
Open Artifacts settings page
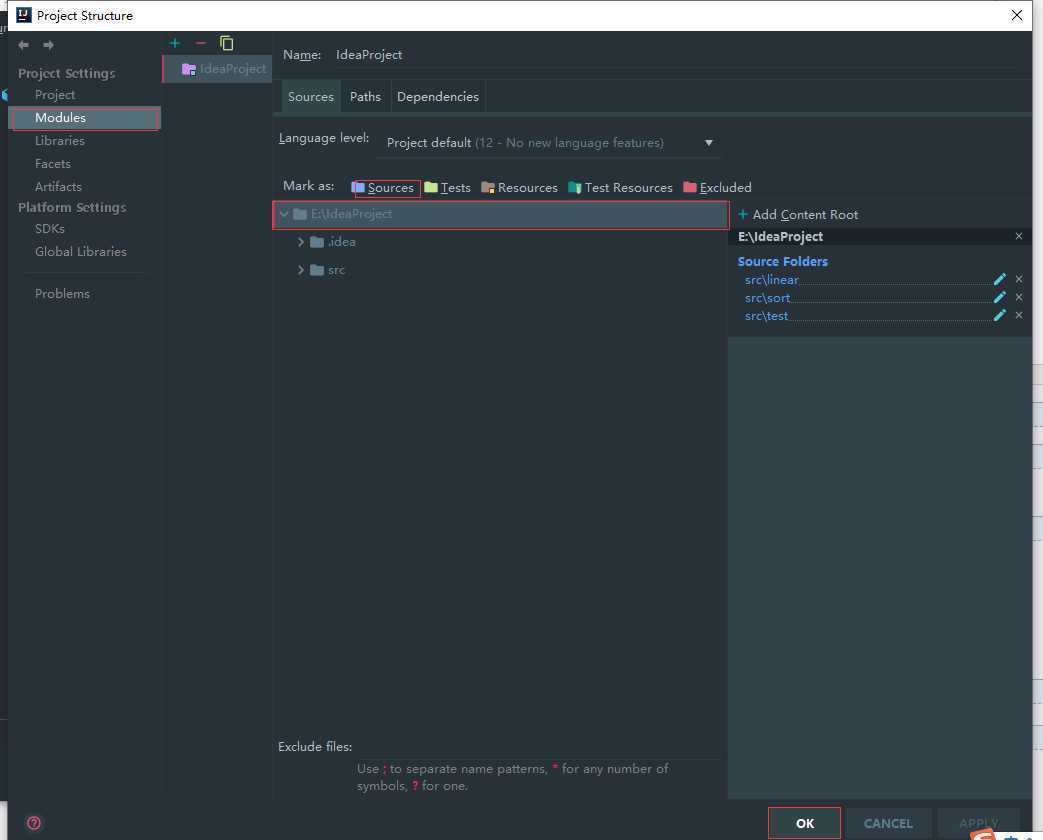click(59, 186)
